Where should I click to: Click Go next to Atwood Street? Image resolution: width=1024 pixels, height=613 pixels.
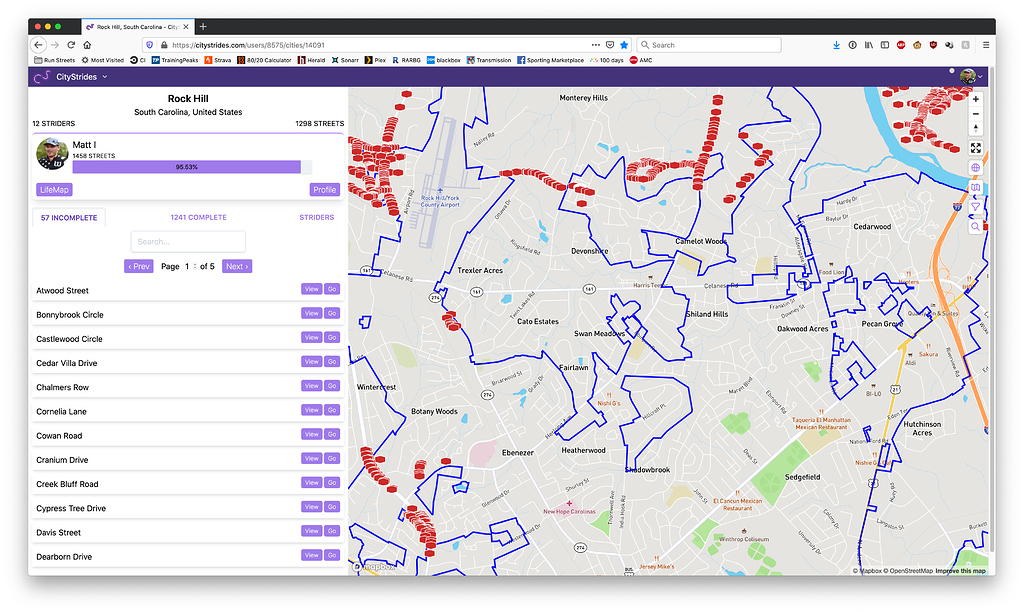[x=331, y=288]
